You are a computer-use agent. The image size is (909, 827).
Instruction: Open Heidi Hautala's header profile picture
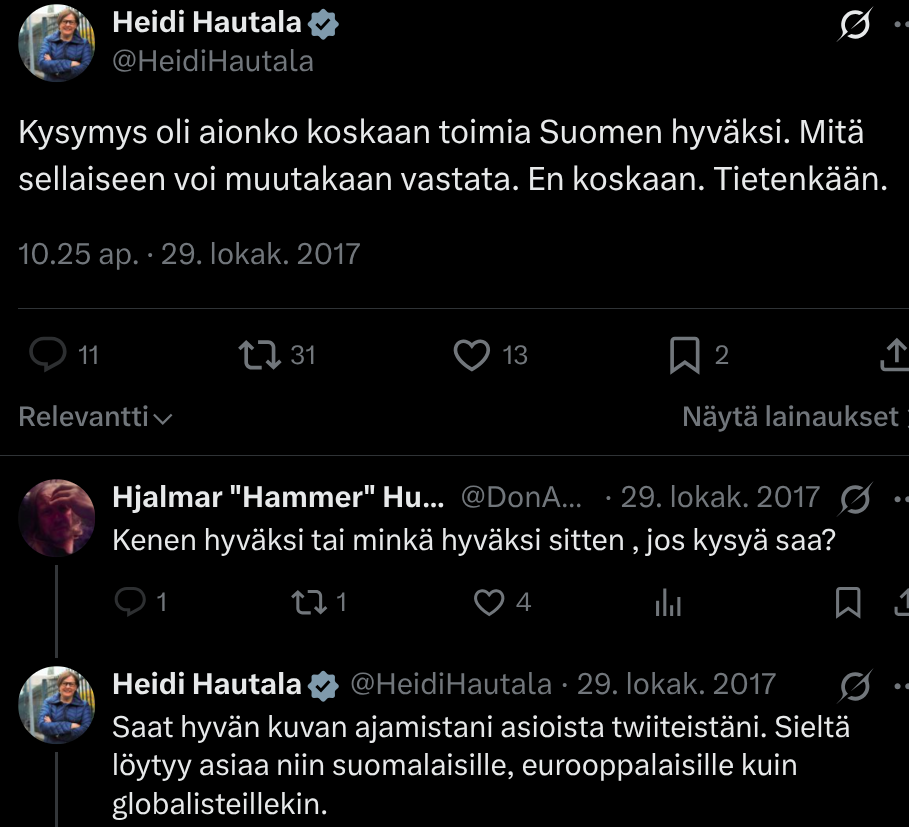[57, 42]
